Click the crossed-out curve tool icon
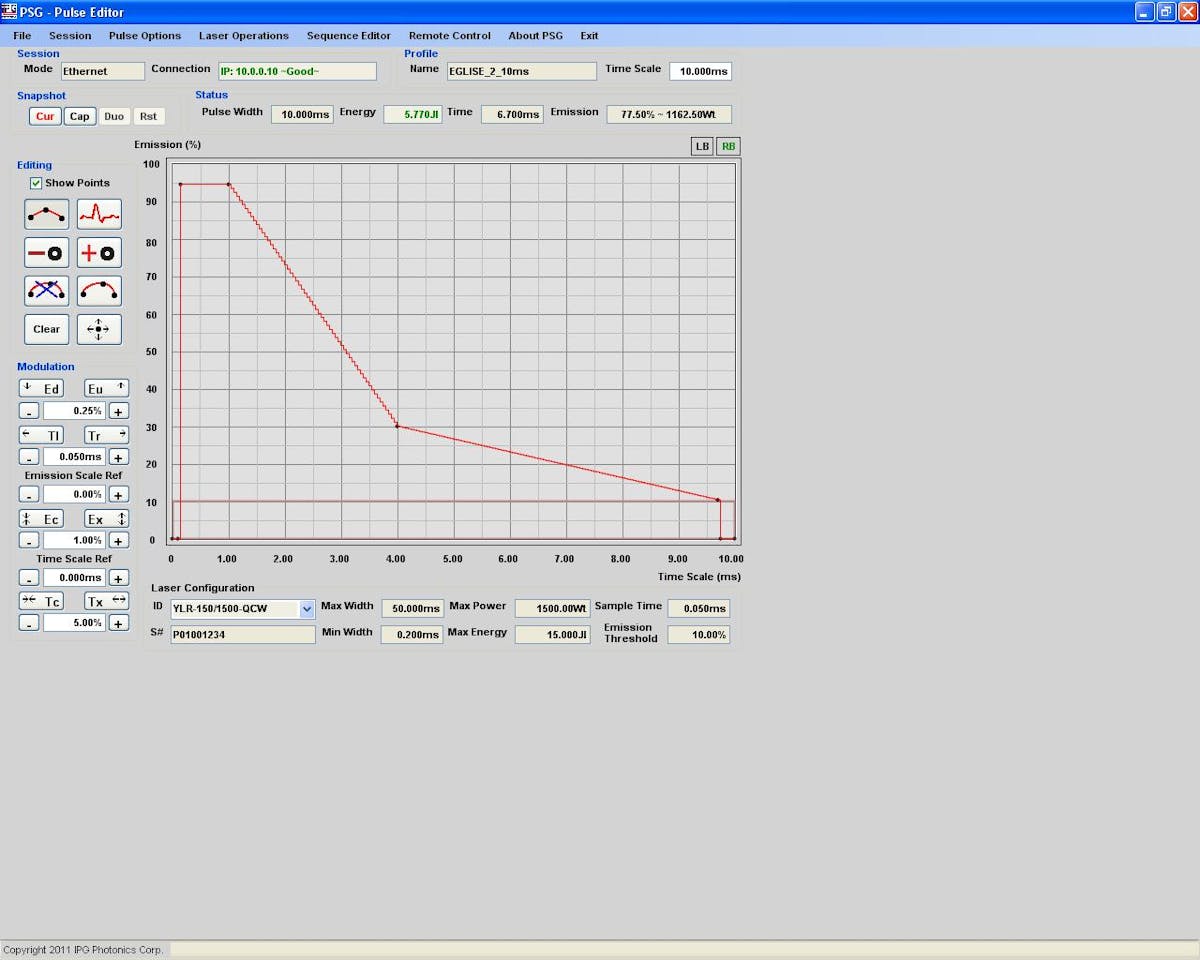1200x960 pixels. 46,291
